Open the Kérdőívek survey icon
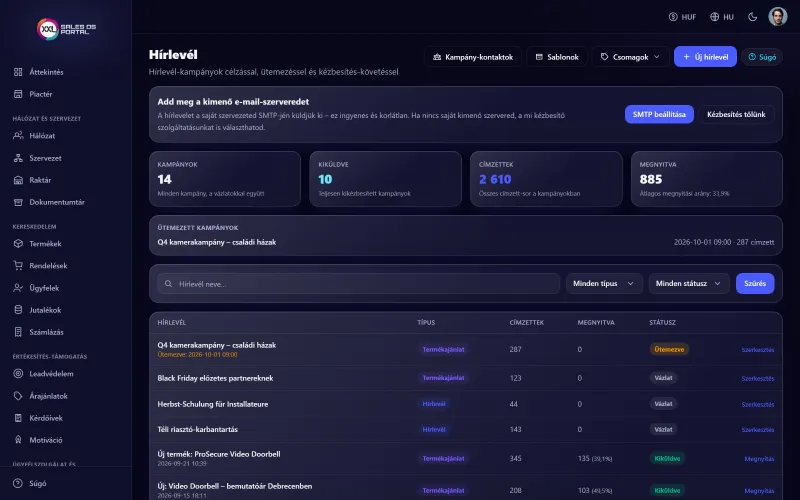The width and height of the screenshot is (800, 500). [18, 418]
